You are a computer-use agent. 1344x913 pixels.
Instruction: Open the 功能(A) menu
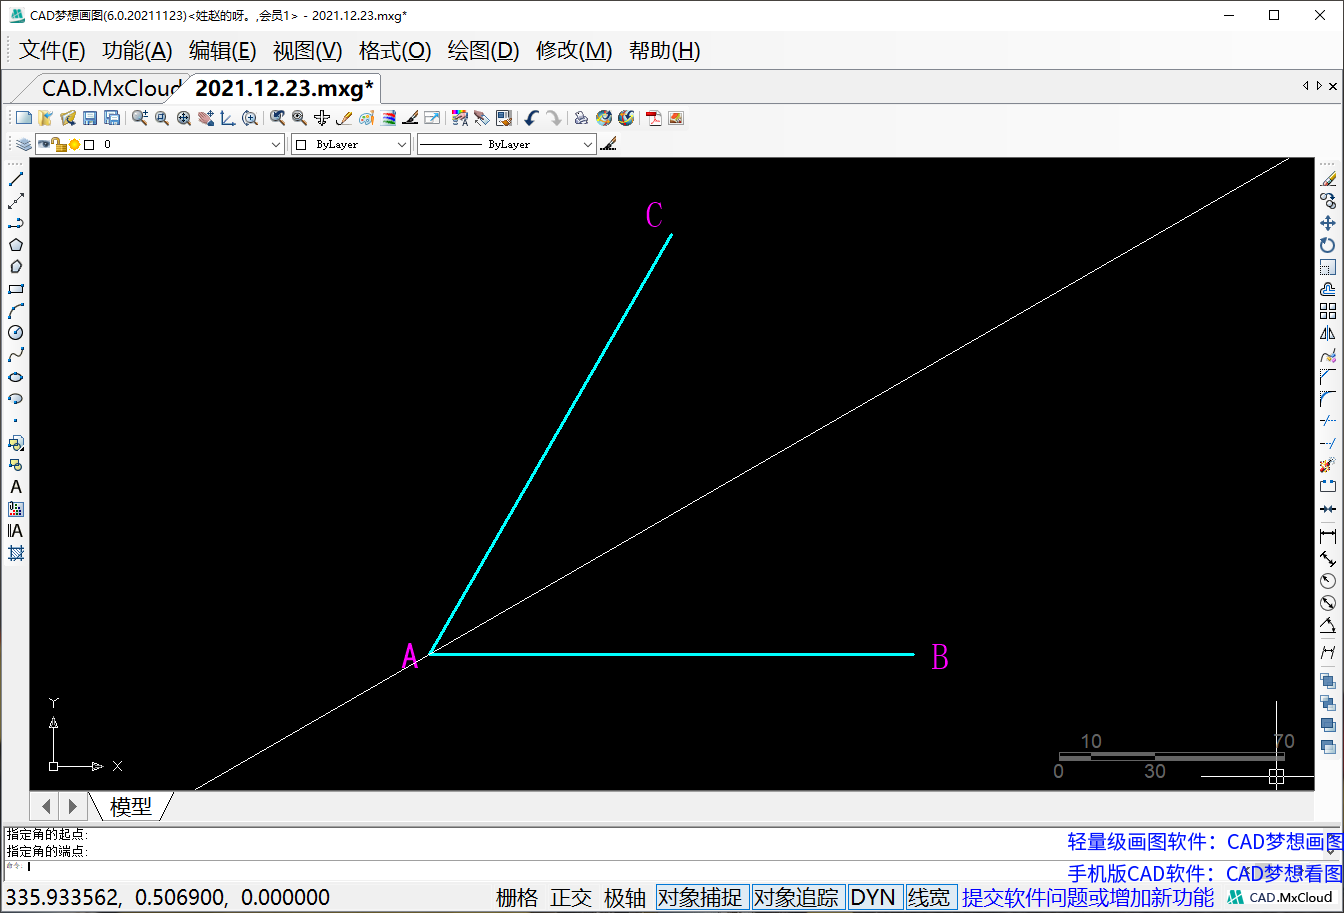pyautogui.click(x=138, y=51)
